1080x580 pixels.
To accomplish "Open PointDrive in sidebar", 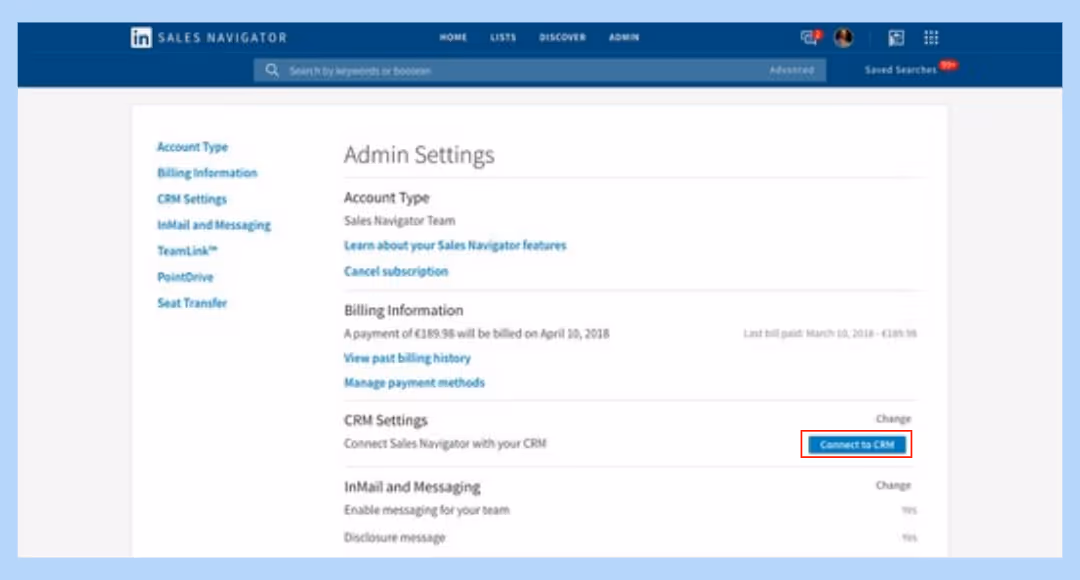I will (185, 277).
